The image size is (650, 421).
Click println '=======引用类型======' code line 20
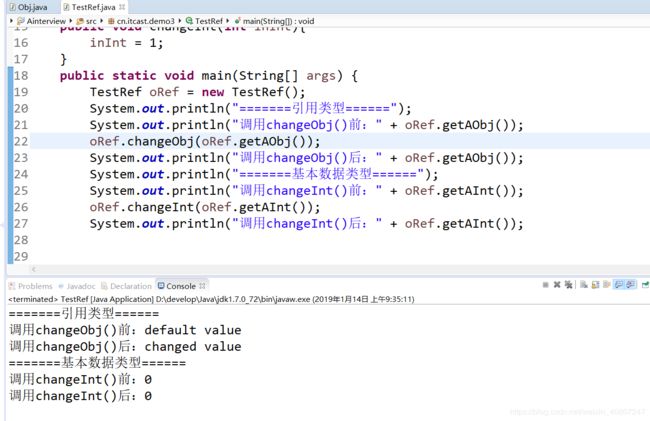pos(250,109)
